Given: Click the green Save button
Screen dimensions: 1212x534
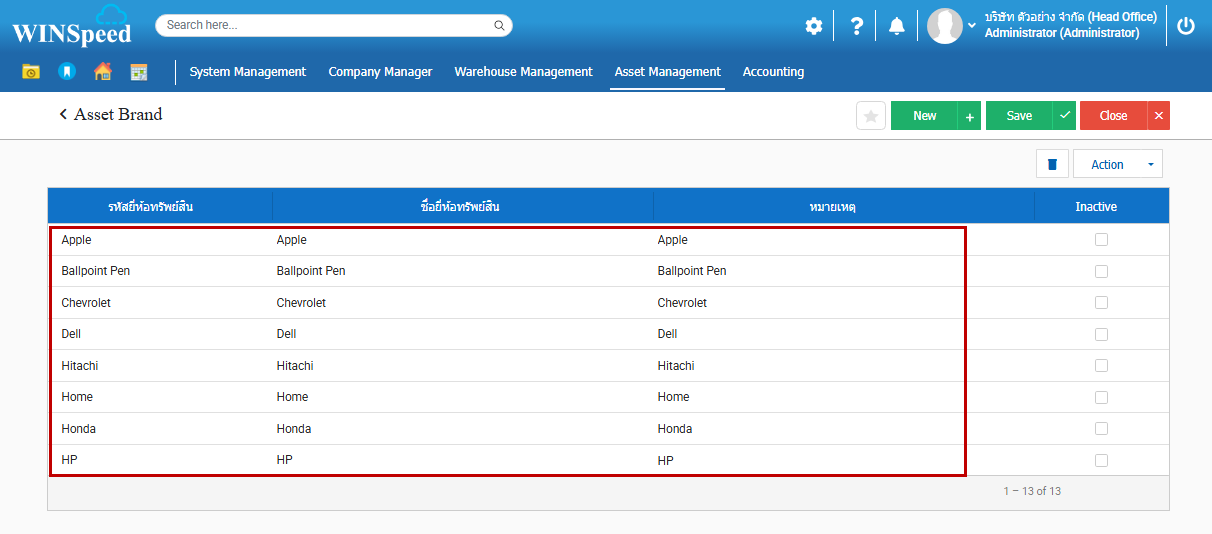Looking at the screenshot, I should 1019,116.
